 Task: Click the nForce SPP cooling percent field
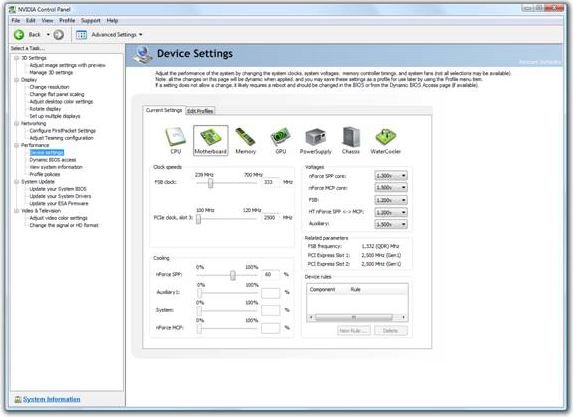pyautogui.click(x=271, y=274)
